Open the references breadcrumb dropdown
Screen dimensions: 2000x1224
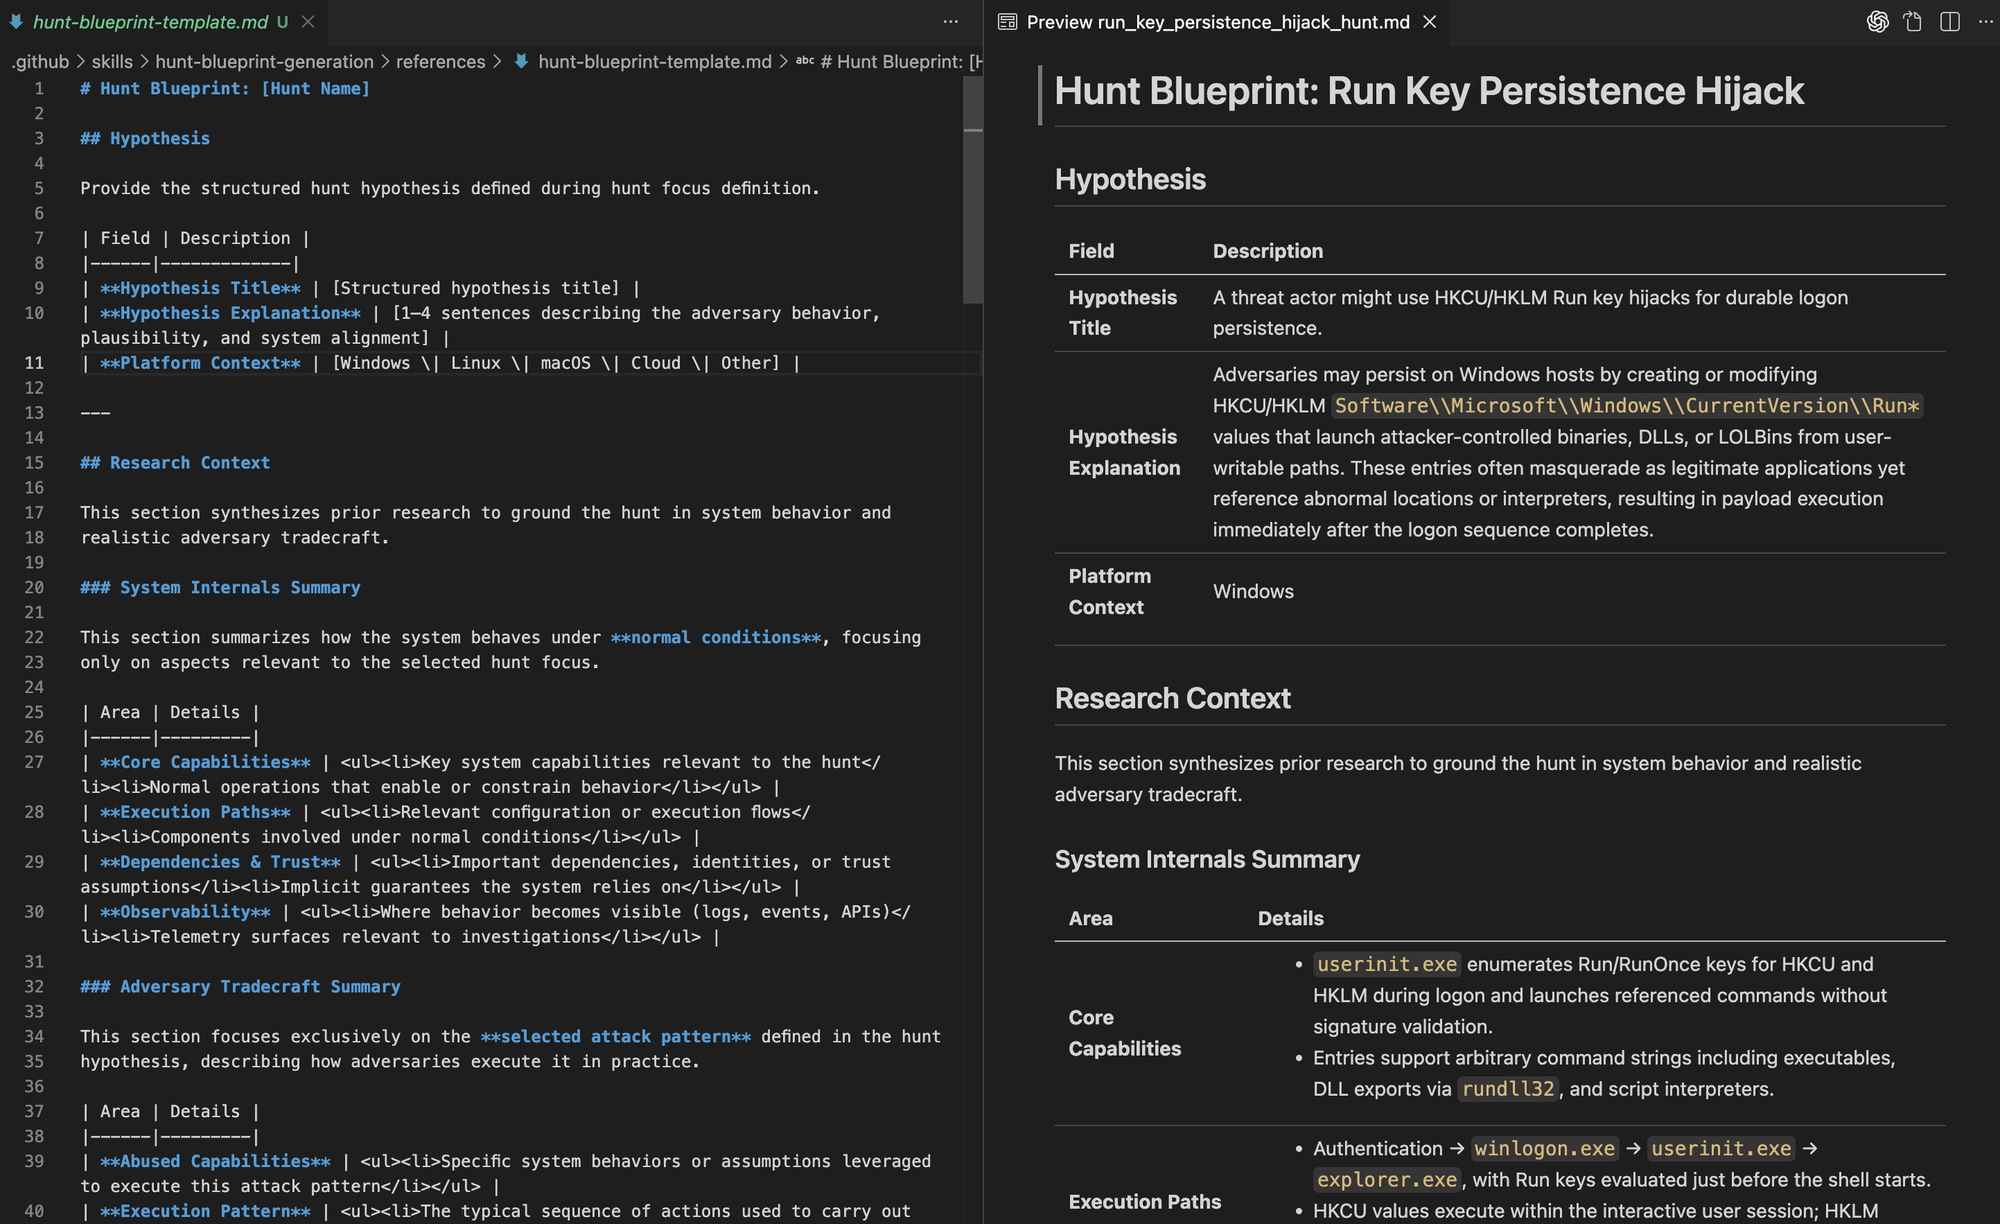(440, 62)
